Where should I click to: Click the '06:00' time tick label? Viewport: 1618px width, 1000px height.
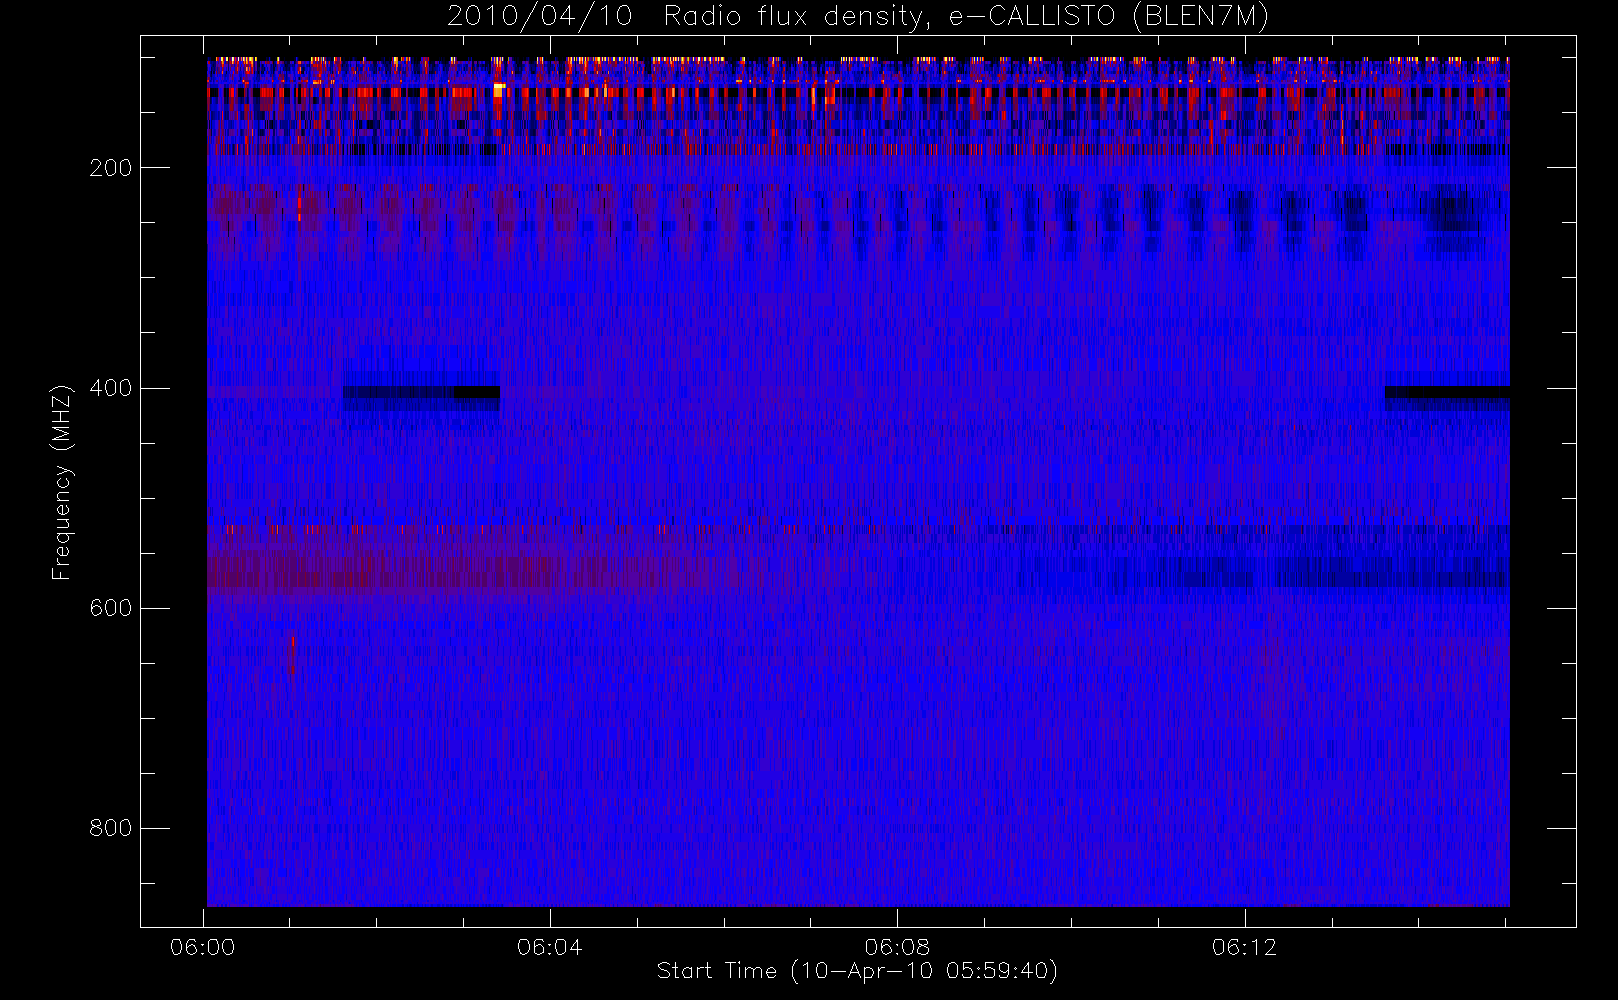pos(203,947)
